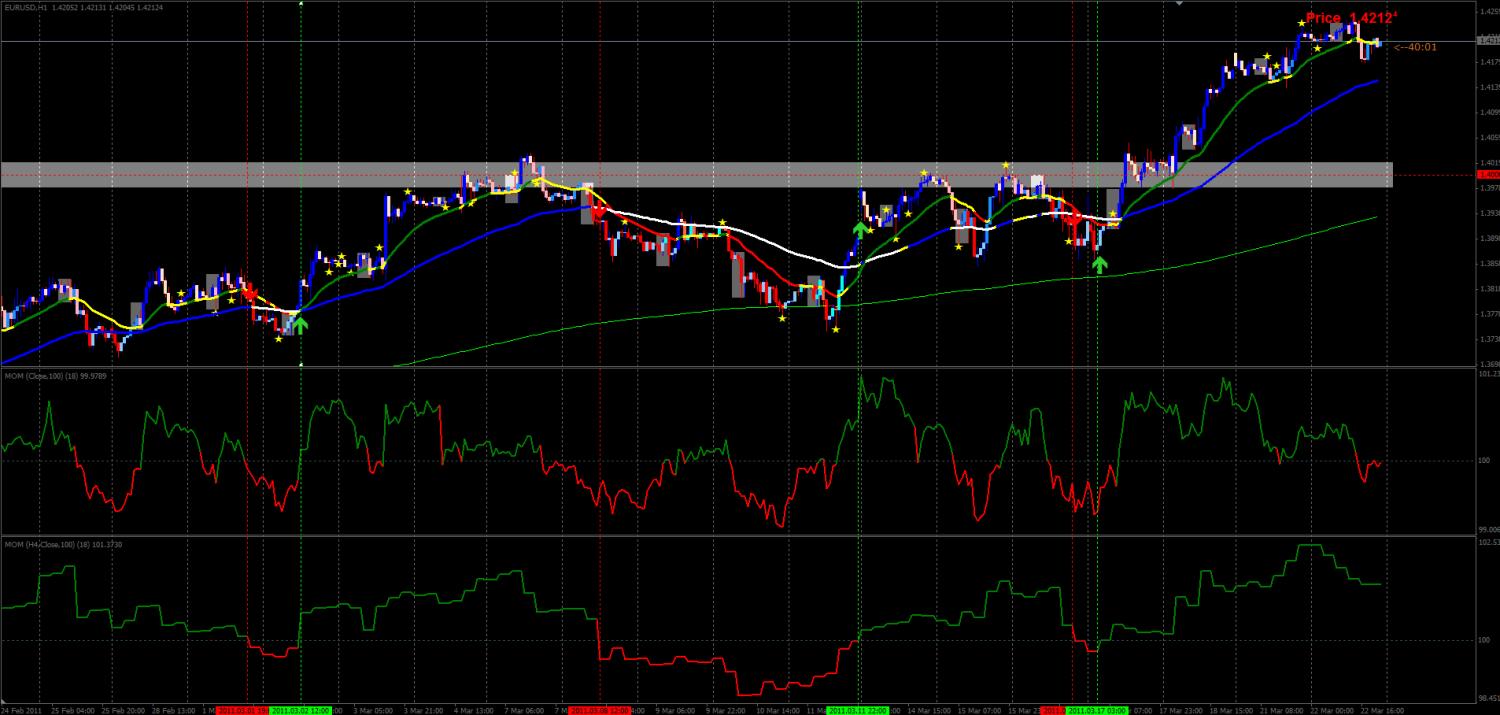Click the orange candle countdown 40:01 label

[x=1415, y=46]
